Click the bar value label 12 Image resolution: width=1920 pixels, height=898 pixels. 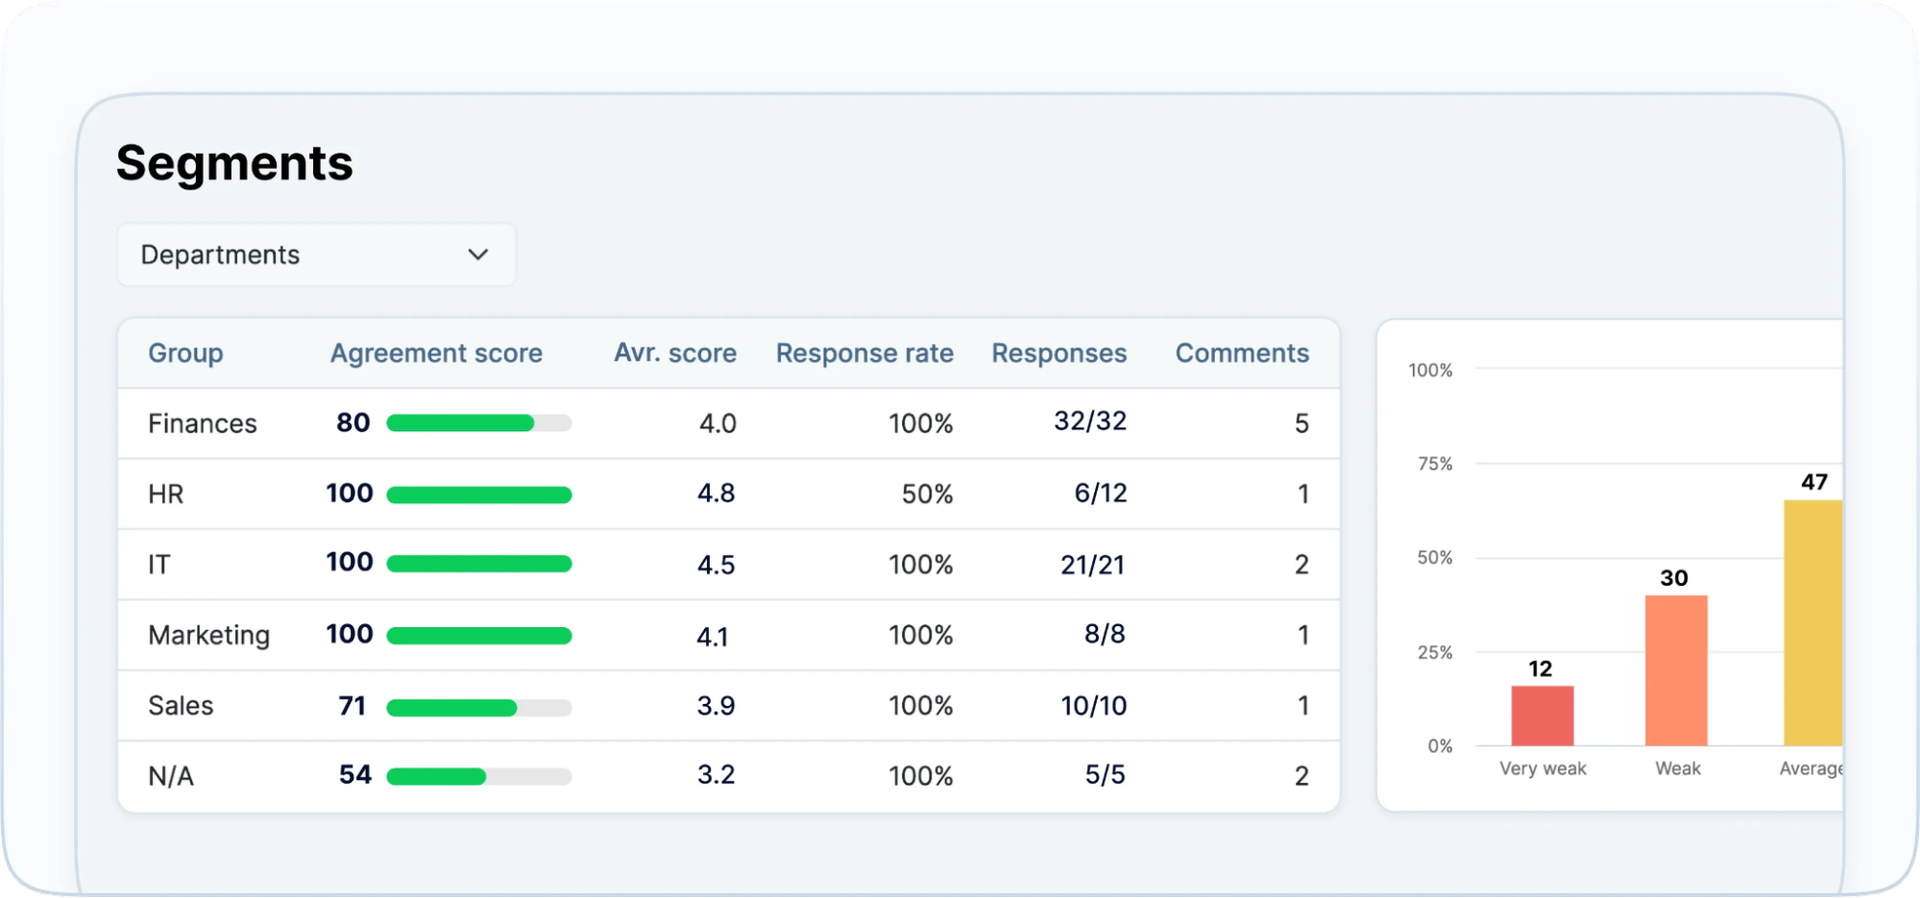1540,669
